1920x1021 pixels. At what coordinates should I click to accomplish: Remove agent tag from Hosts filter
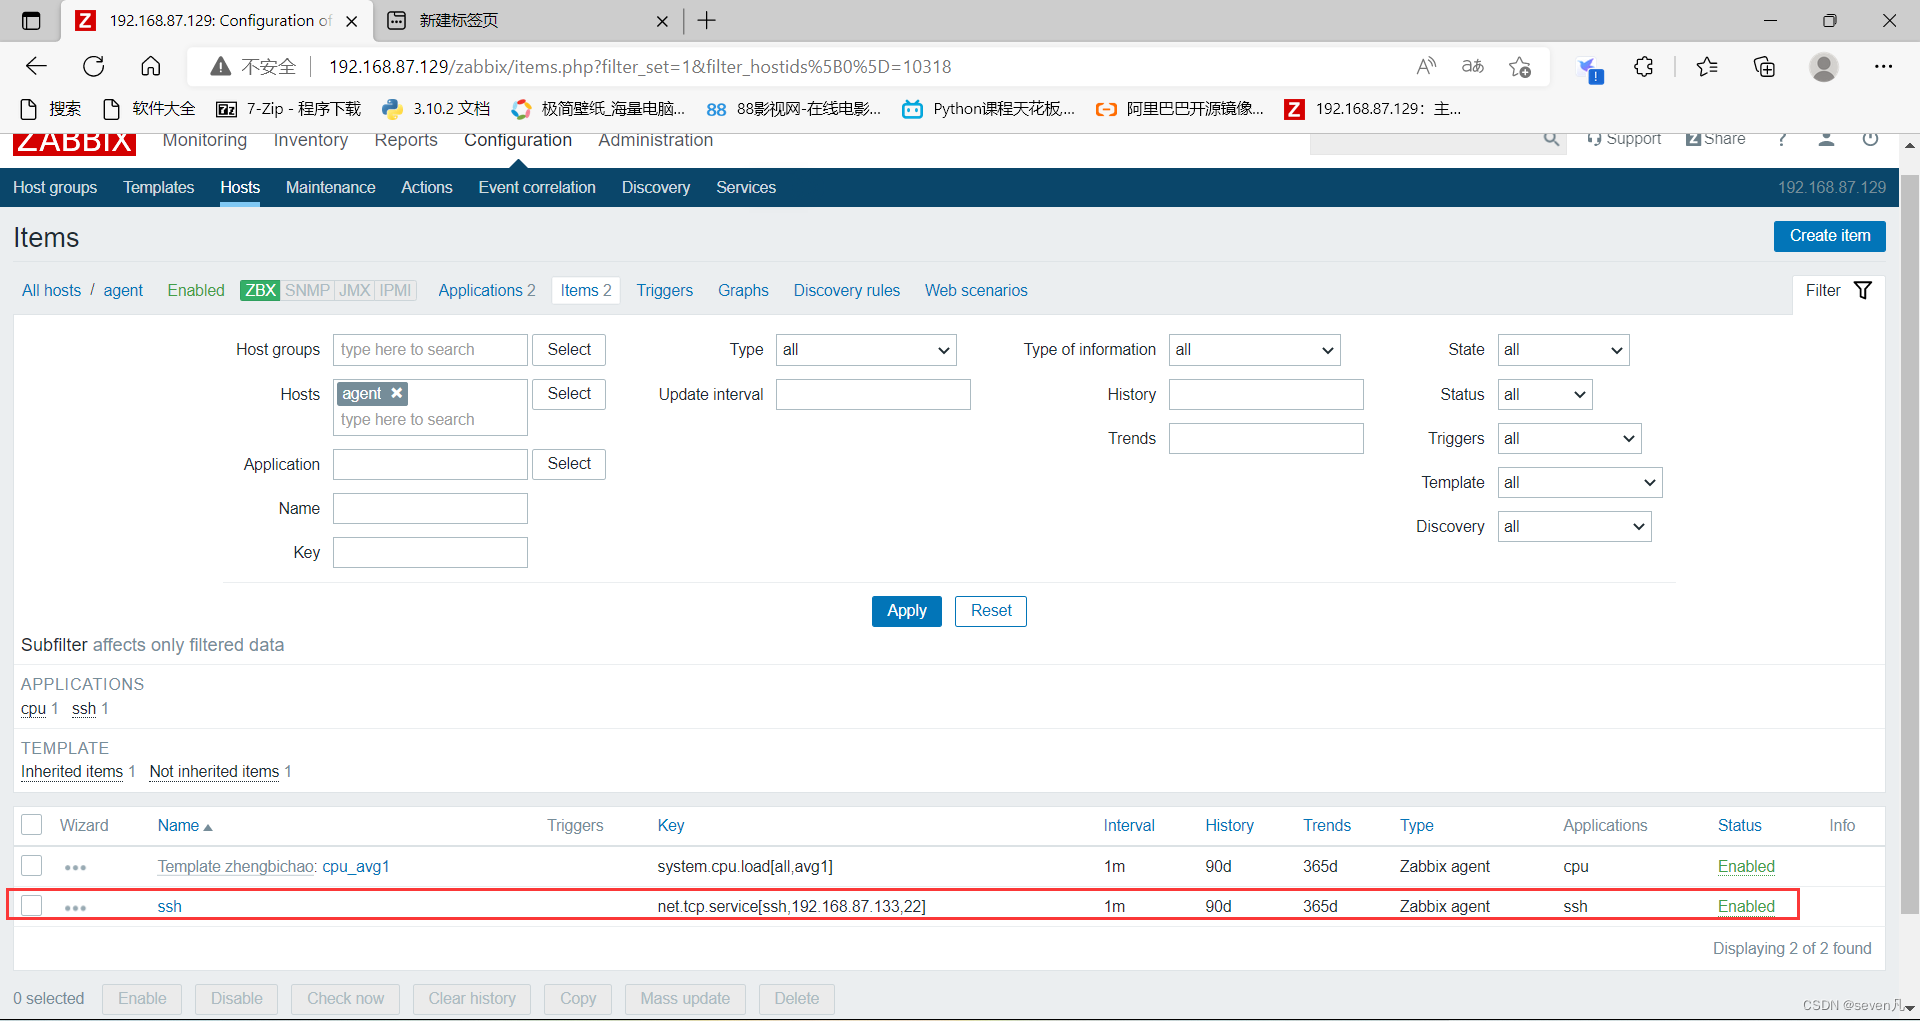pos(397,393)
